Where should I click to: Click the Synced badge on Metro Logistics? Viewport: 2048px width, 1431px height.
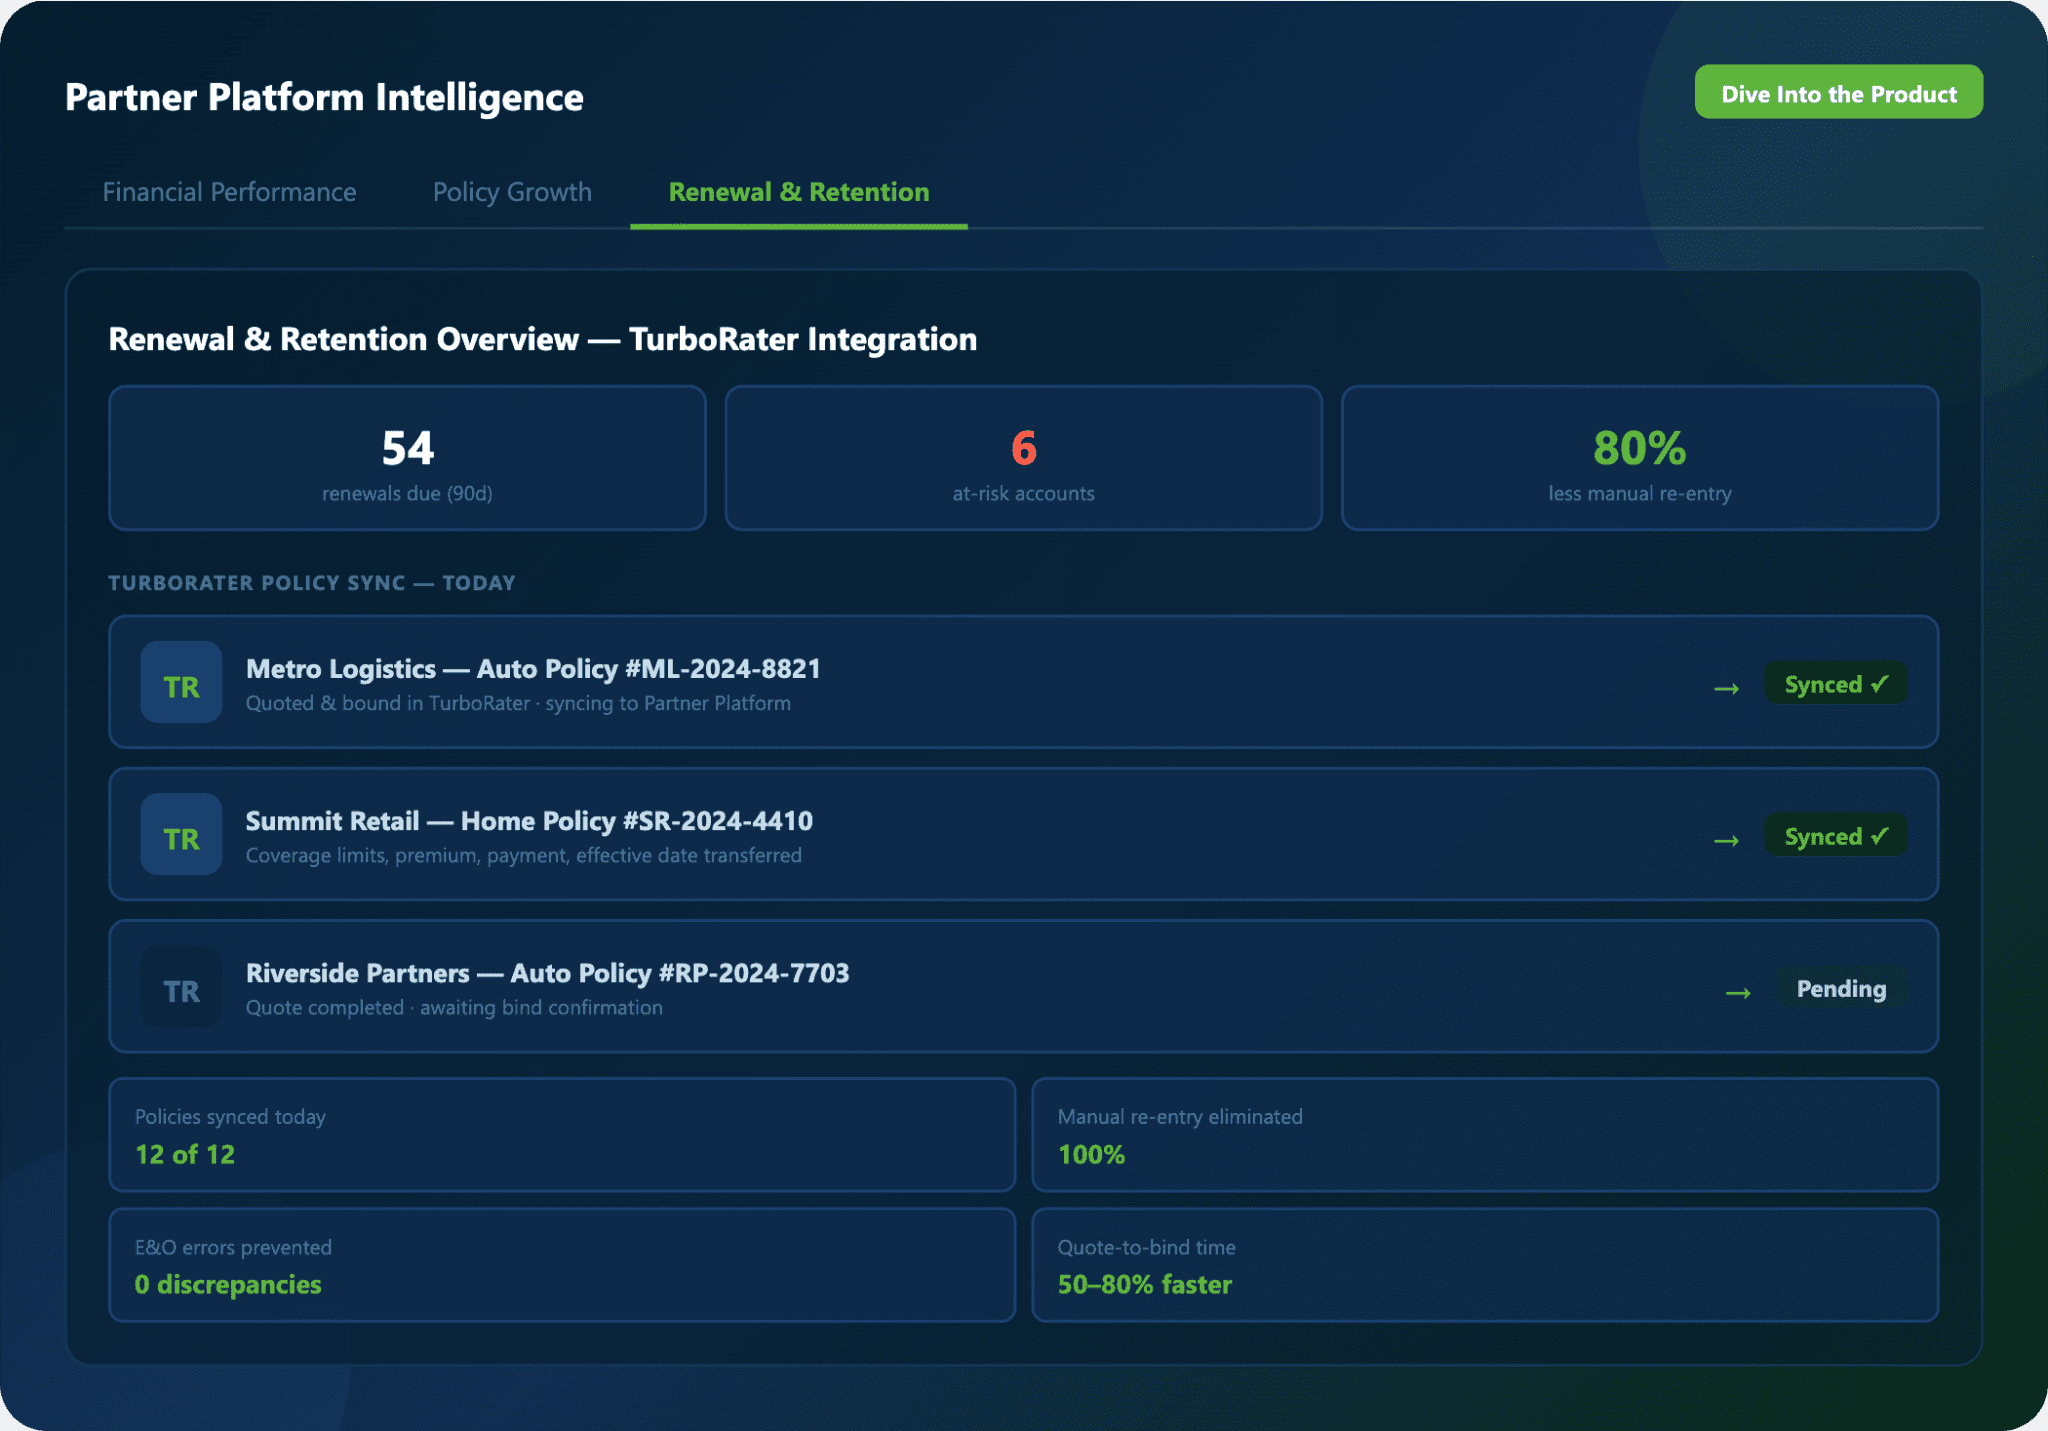pos(1835,684)
